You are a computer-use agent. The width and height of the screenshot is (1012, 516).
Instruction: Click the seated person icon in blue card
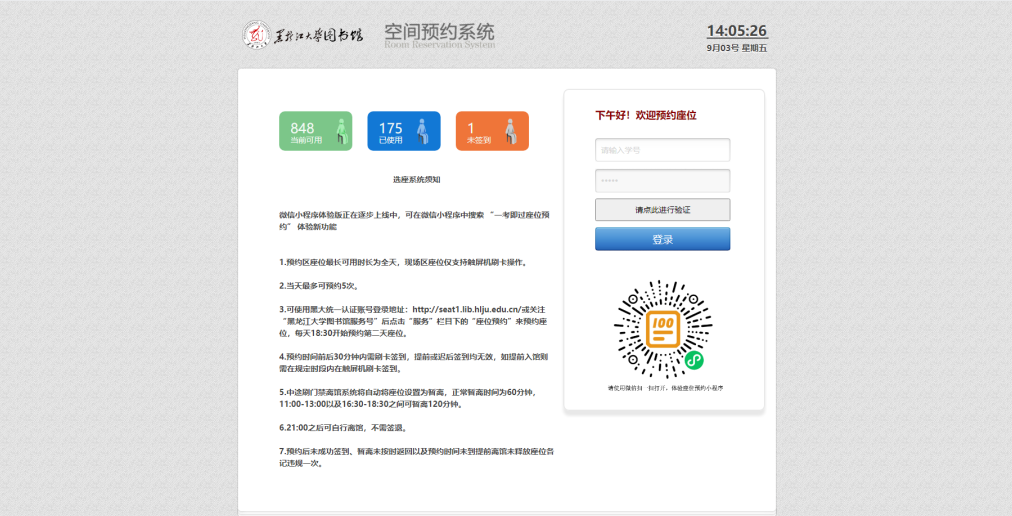tap(422, 131)
